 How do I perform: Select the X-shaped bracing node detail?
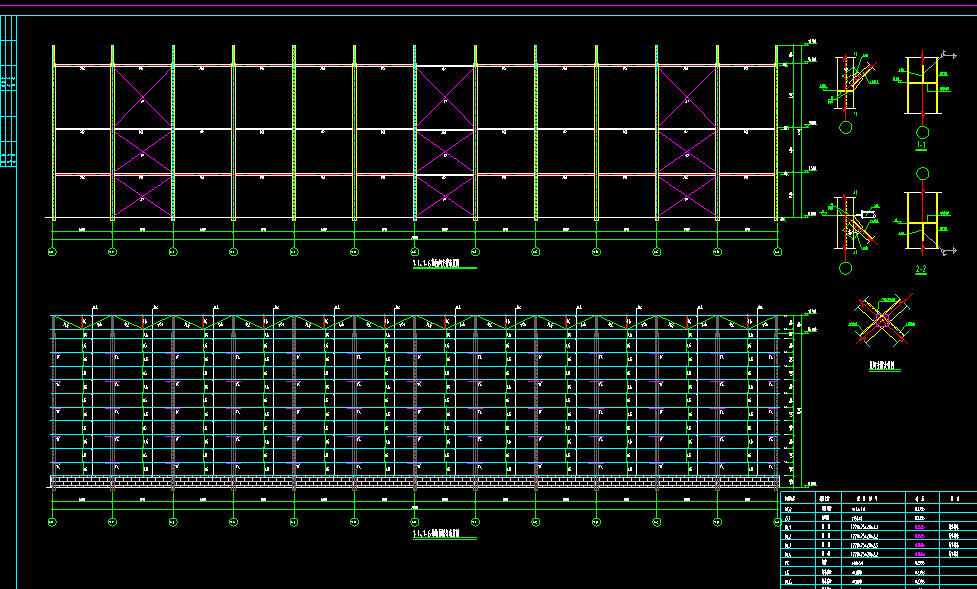[x=882, y=320]
